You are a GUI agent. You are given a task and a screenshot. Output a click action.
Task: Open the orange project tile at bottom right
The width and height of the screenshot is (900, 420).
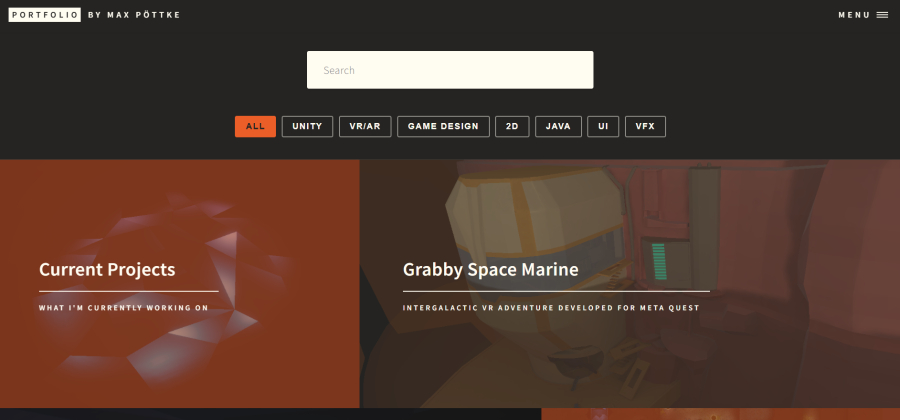720,413
